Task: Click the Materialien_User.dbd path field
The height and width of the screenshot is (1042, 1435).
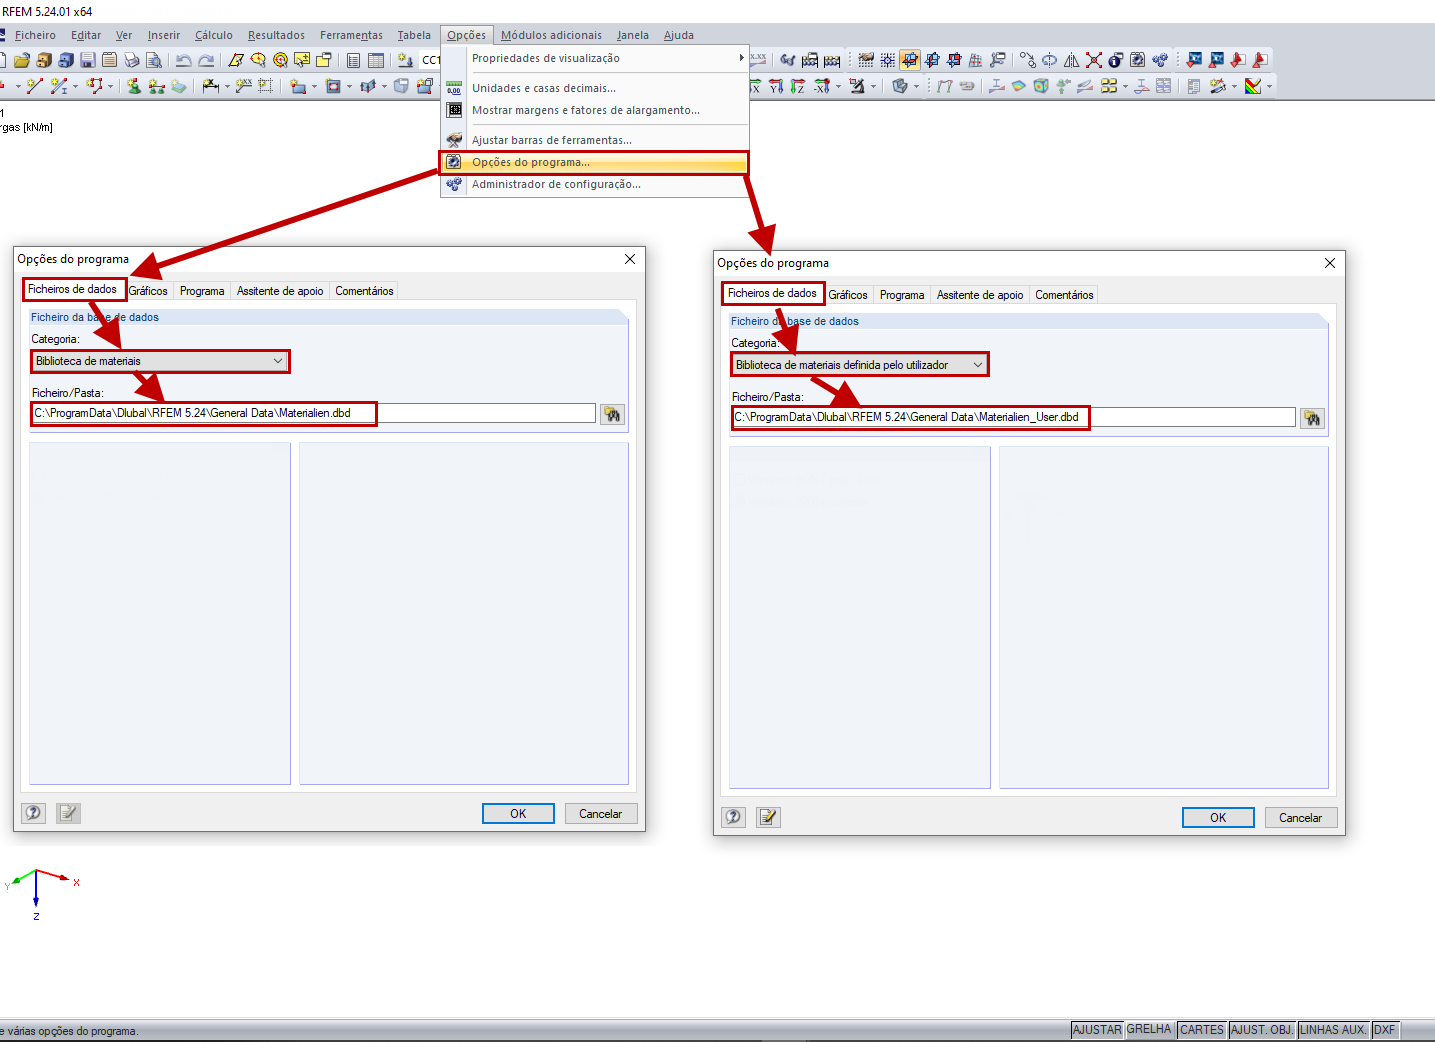Action: [1014, 417]
